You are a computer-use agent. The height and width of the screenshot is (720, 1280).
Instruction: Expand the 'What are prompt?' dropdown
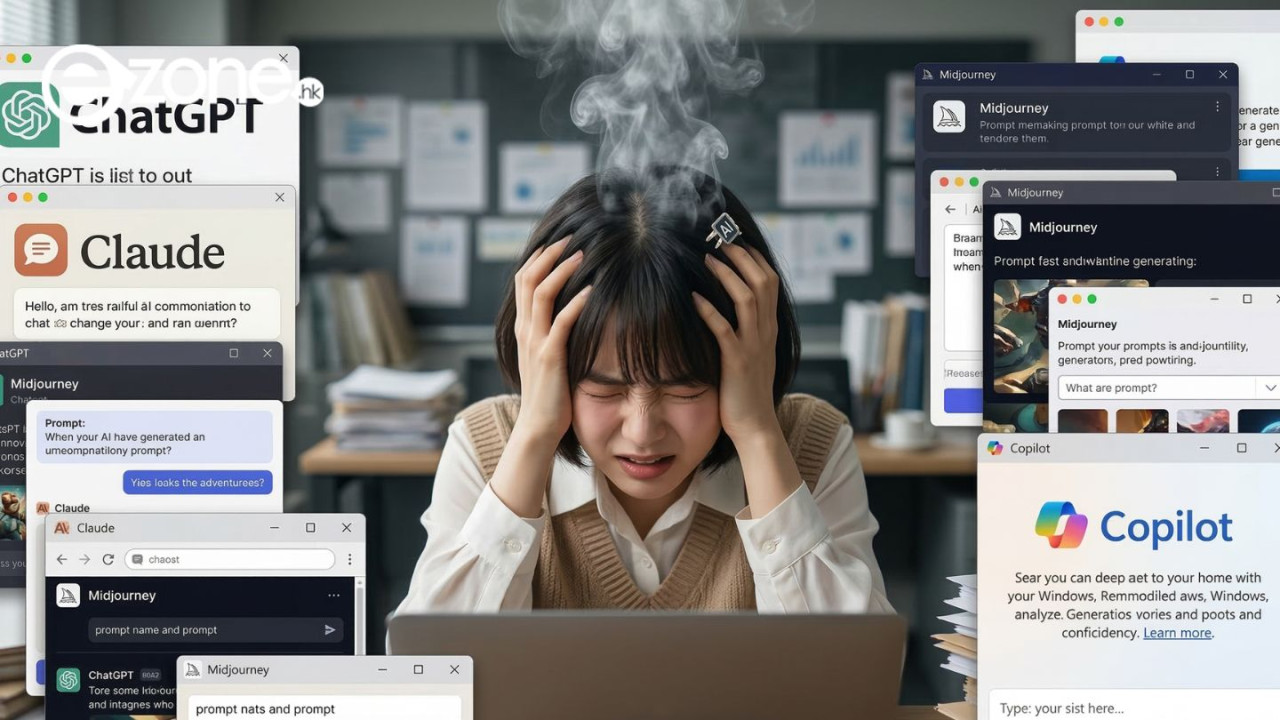[x=1271, y=387]
